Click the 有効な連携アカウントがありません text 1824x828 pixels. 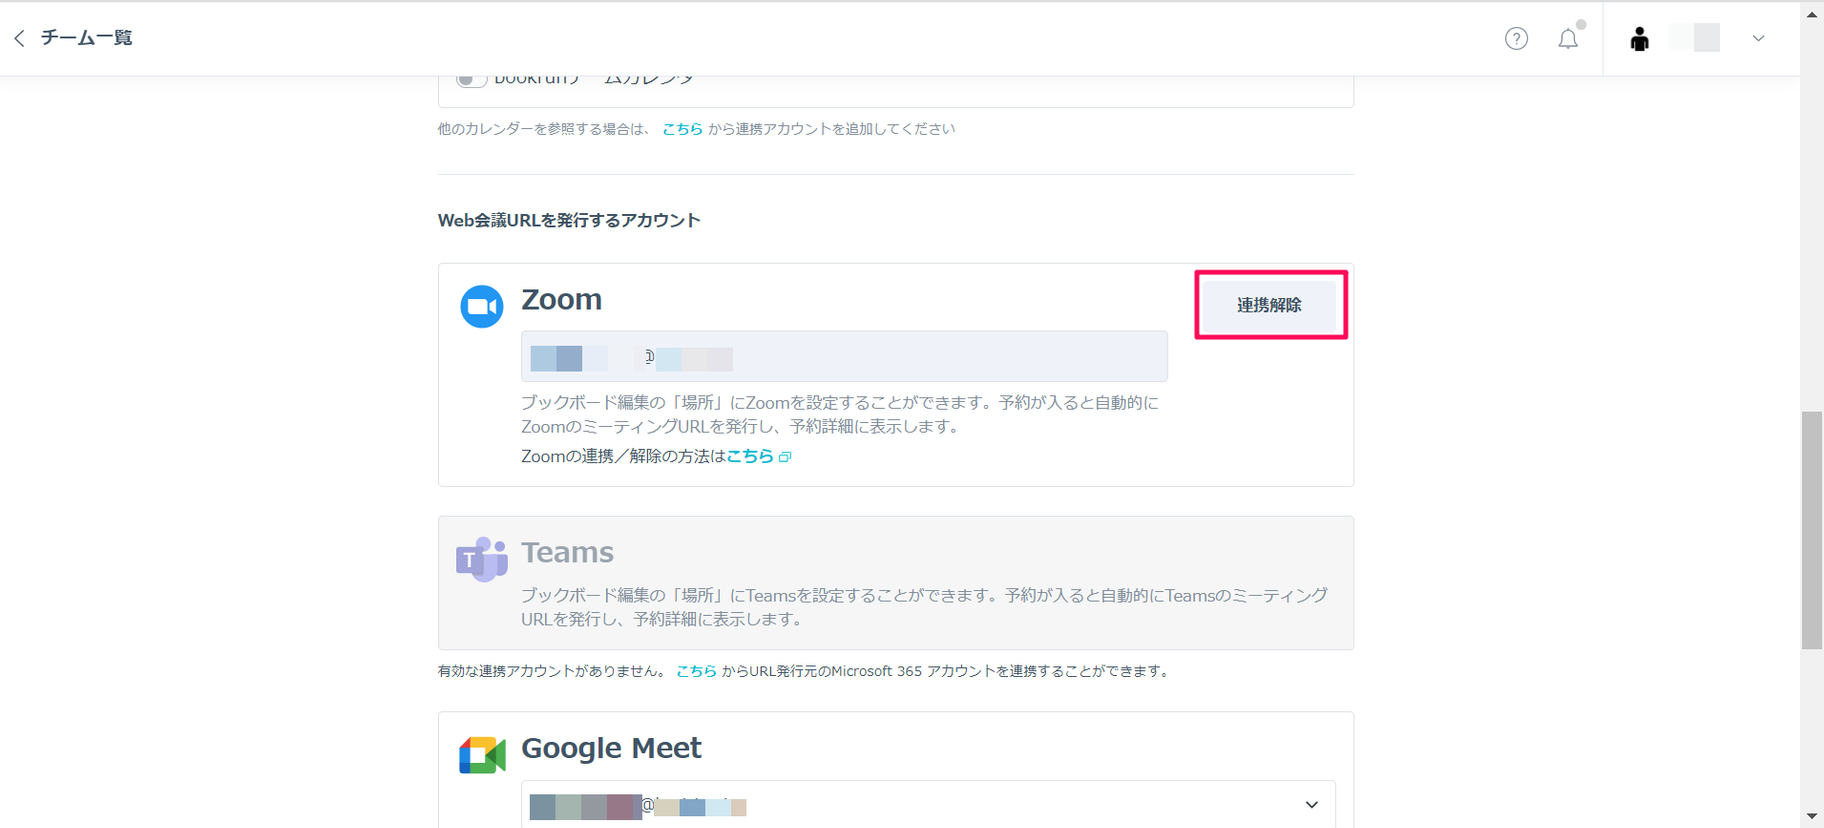(x=552, y=671)
